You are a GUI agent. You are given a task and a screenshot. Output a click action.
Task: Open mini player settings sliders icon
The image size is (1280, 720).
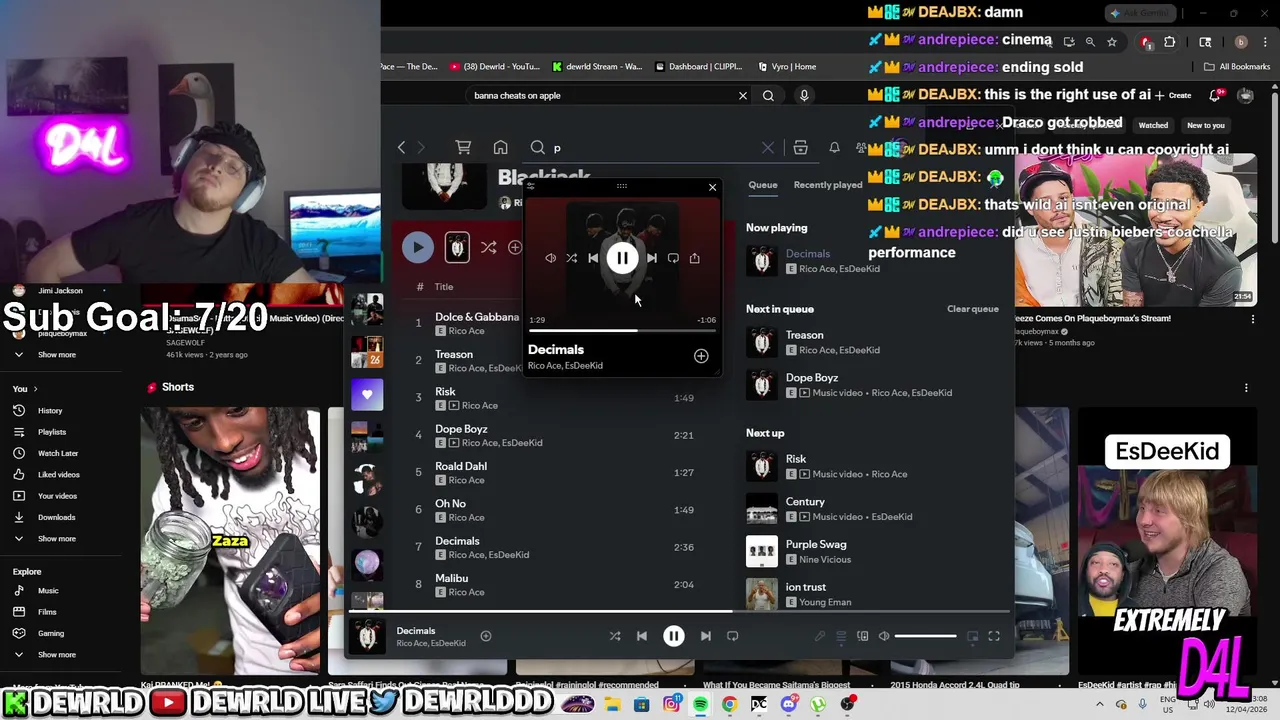point(531,186)
